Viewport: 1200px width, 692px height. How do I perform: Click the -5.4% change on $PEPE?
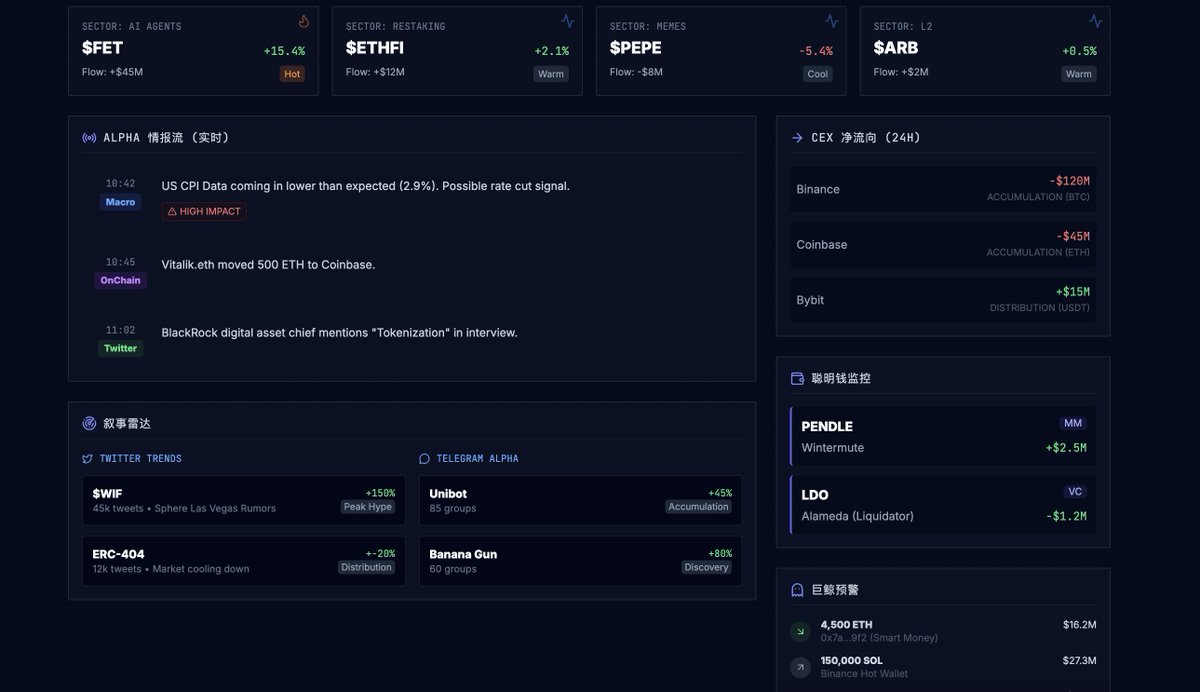816,51
